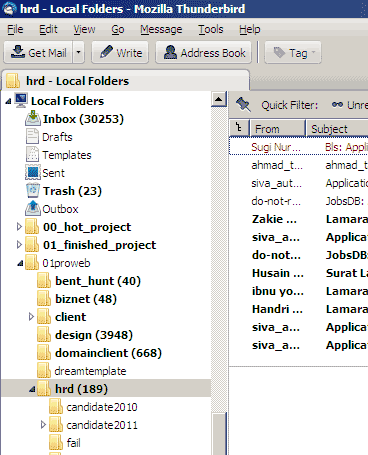Select the hrd (189) folder label
The image size is (368, 455).
point(81,389)
